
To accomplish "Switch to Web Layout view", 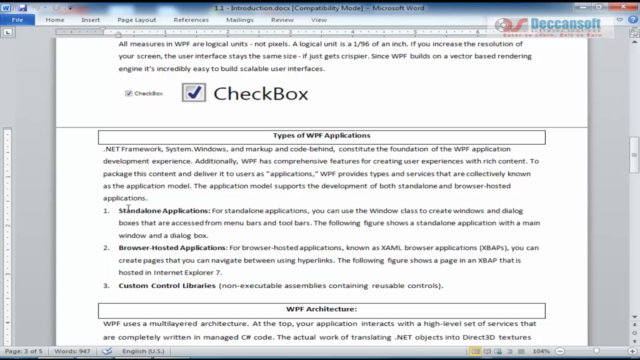I will (498, 351).
